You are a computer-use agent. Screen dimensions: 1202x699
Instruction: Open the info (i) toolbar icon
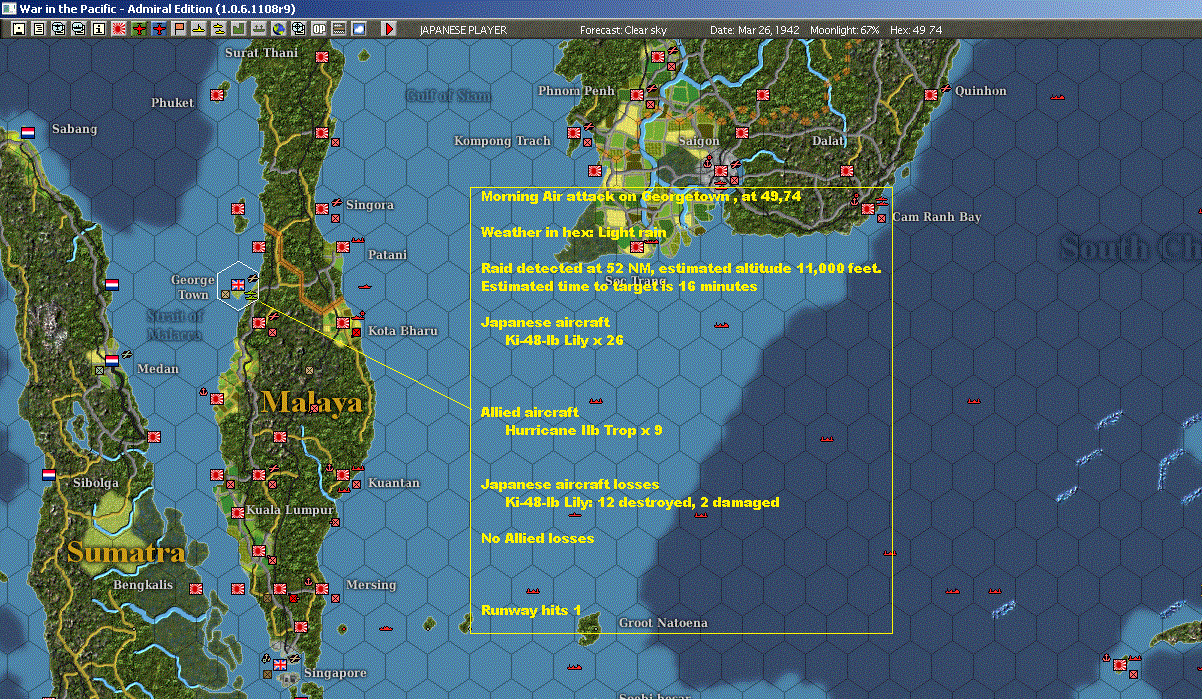(99, 29)
